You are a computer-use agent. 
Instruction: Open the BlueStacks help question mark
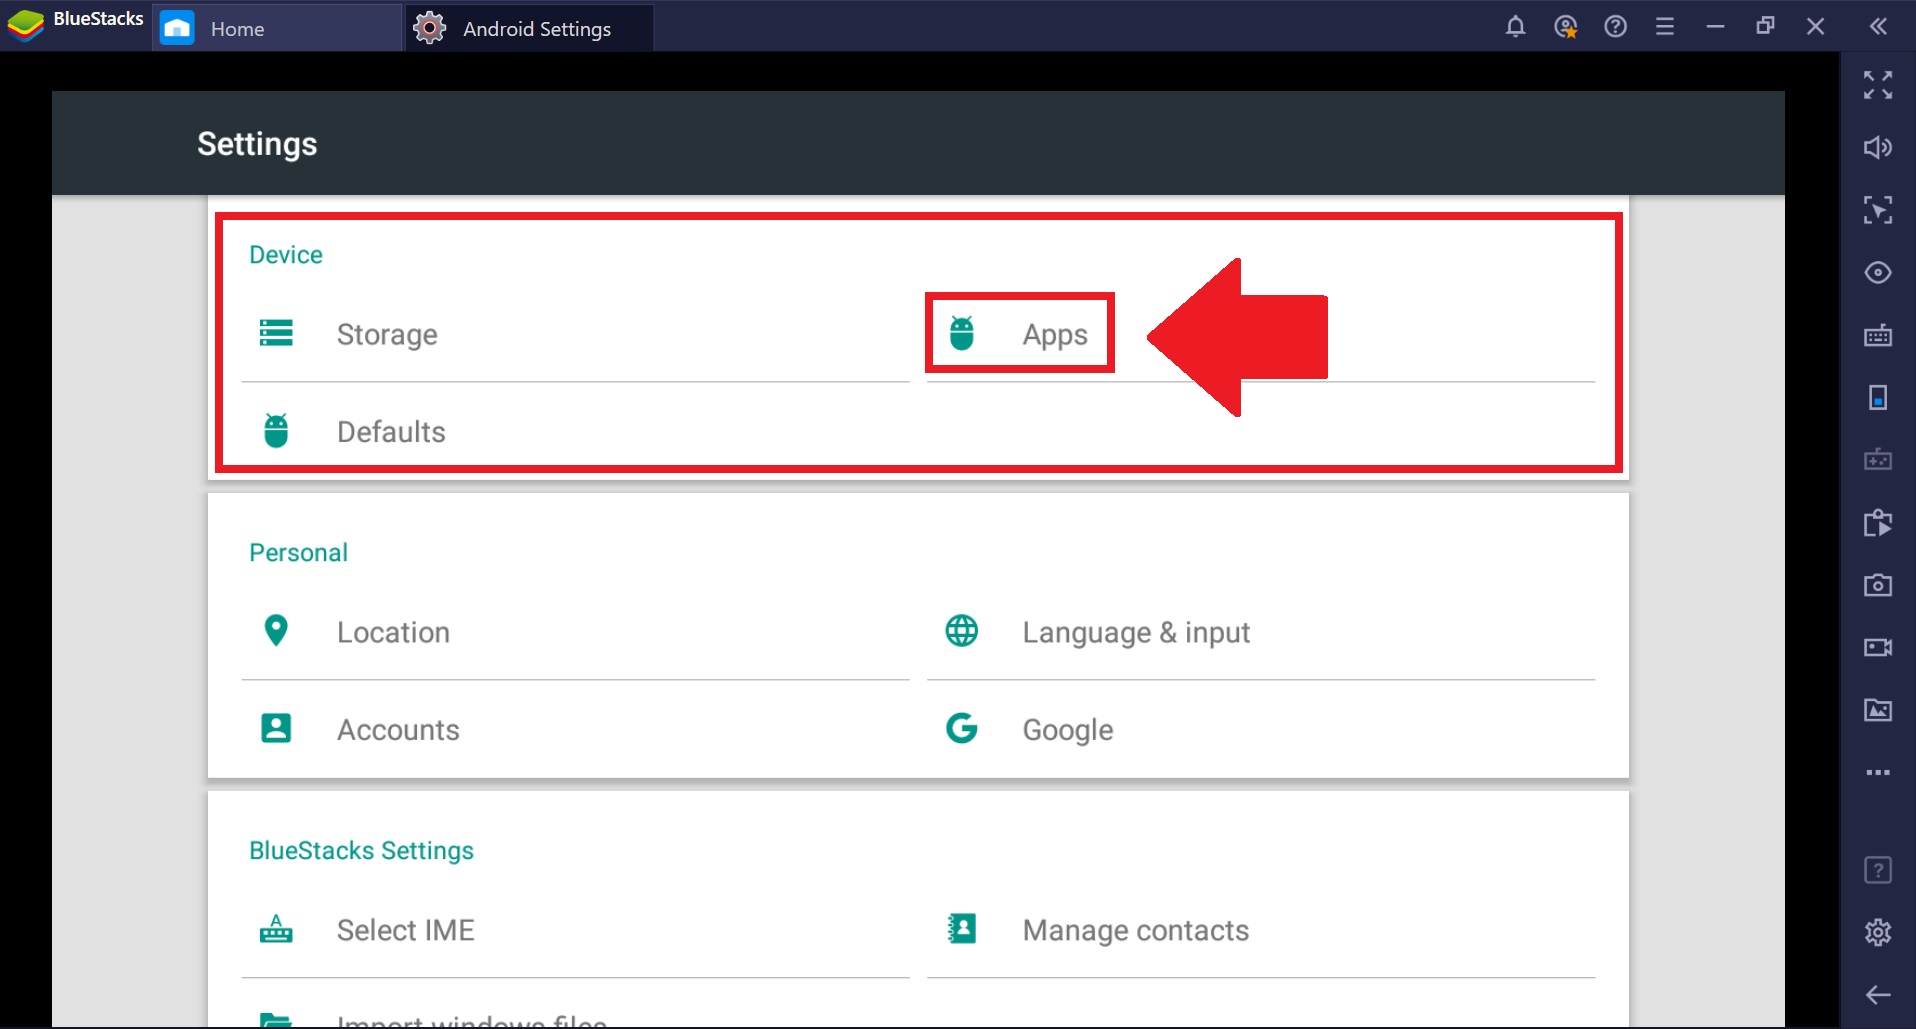(x=1616, y=27)
